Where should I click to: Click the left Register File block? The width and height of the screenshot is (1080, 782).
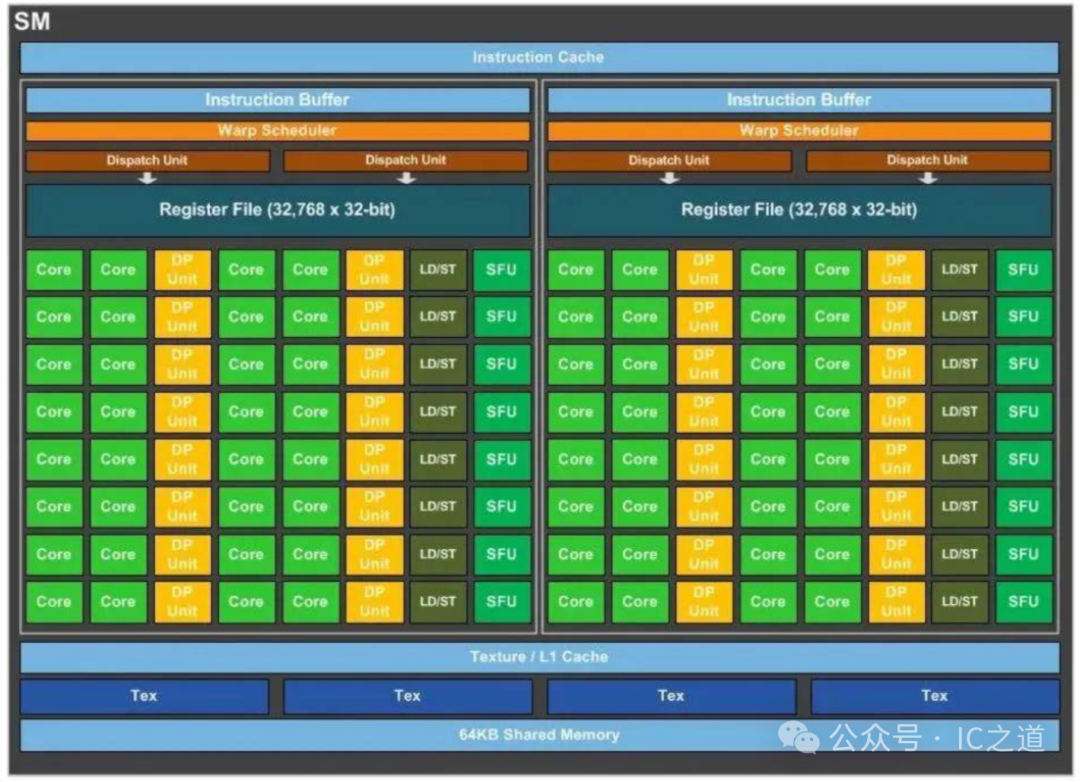click(277, 210)
